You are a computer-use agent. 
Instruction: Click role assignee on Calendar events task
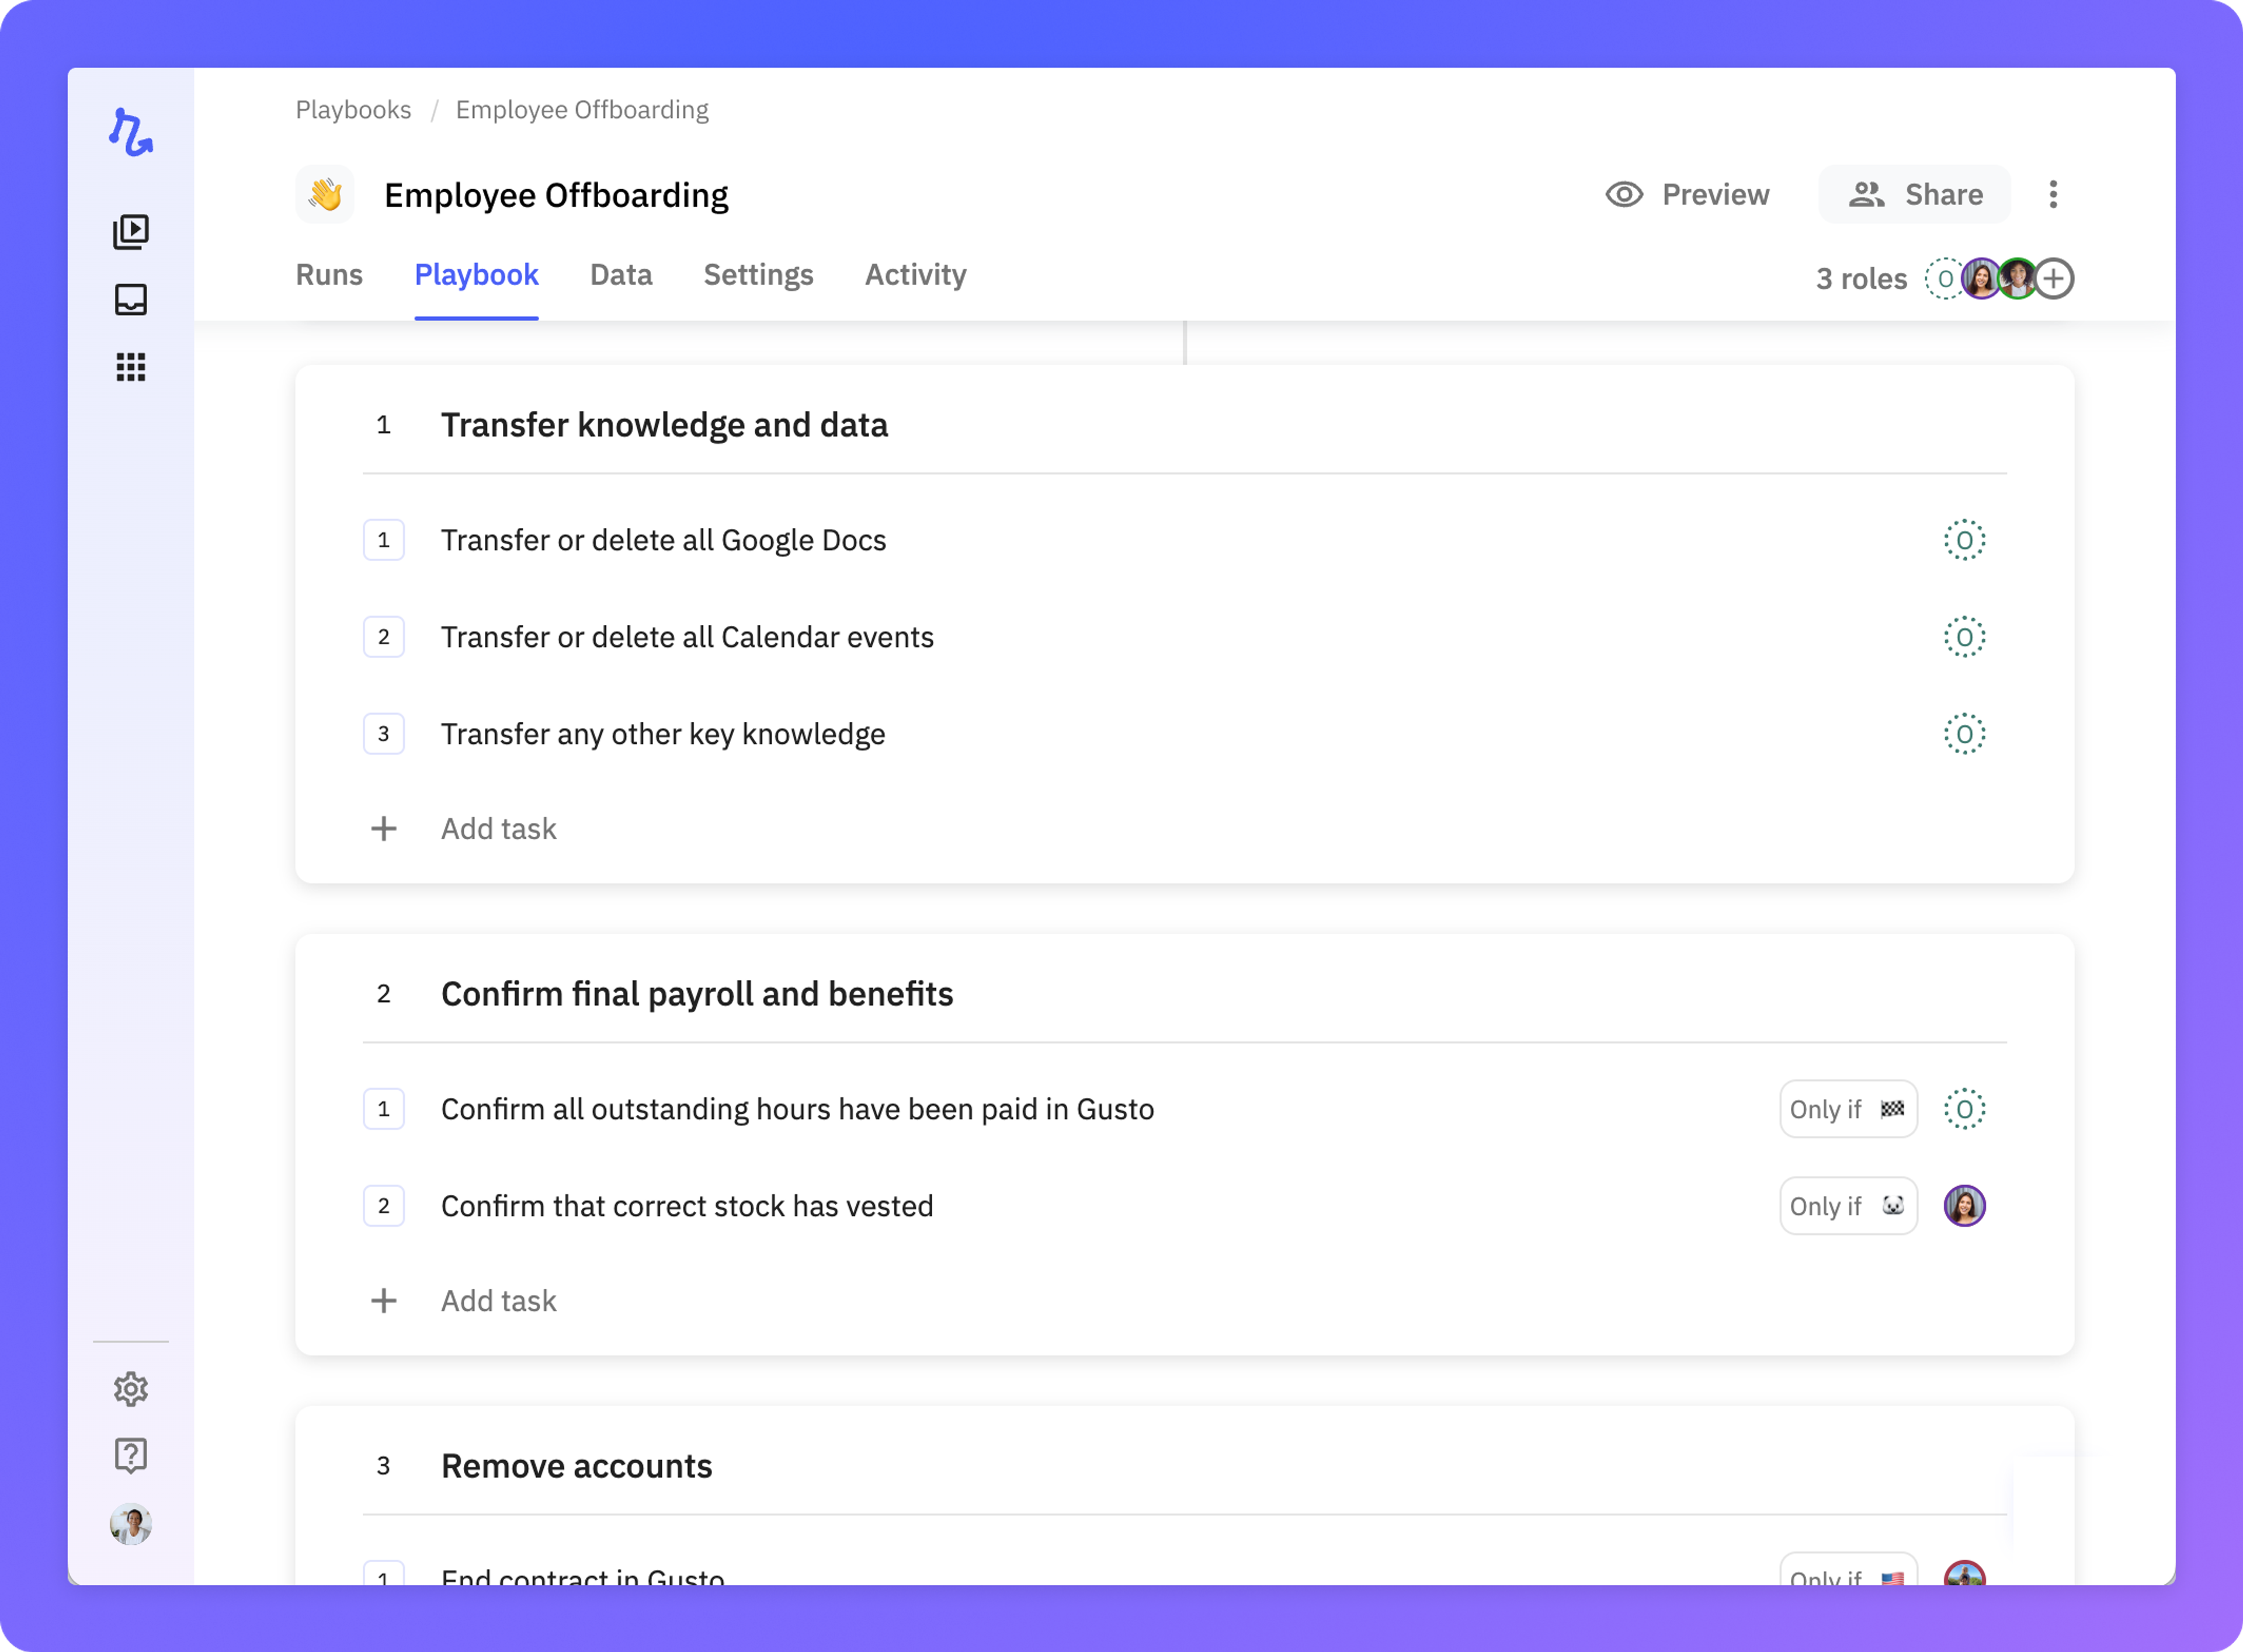point(1964,637)
